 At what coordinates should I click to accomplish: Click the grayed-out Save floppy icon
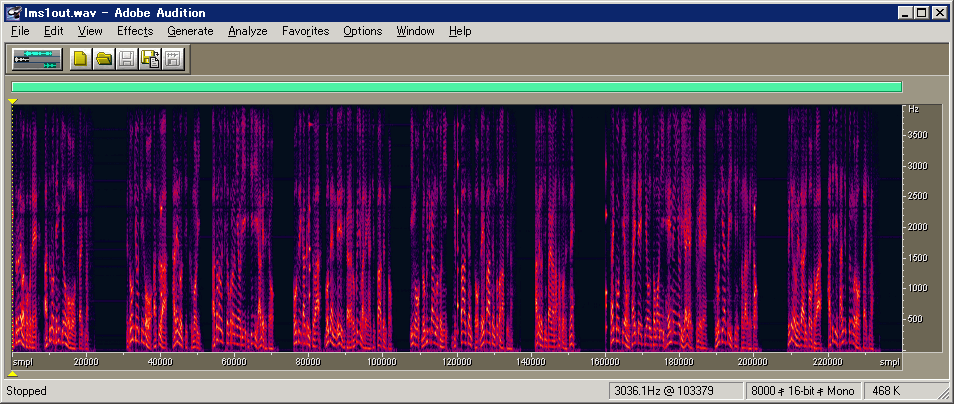coord(127,59)
